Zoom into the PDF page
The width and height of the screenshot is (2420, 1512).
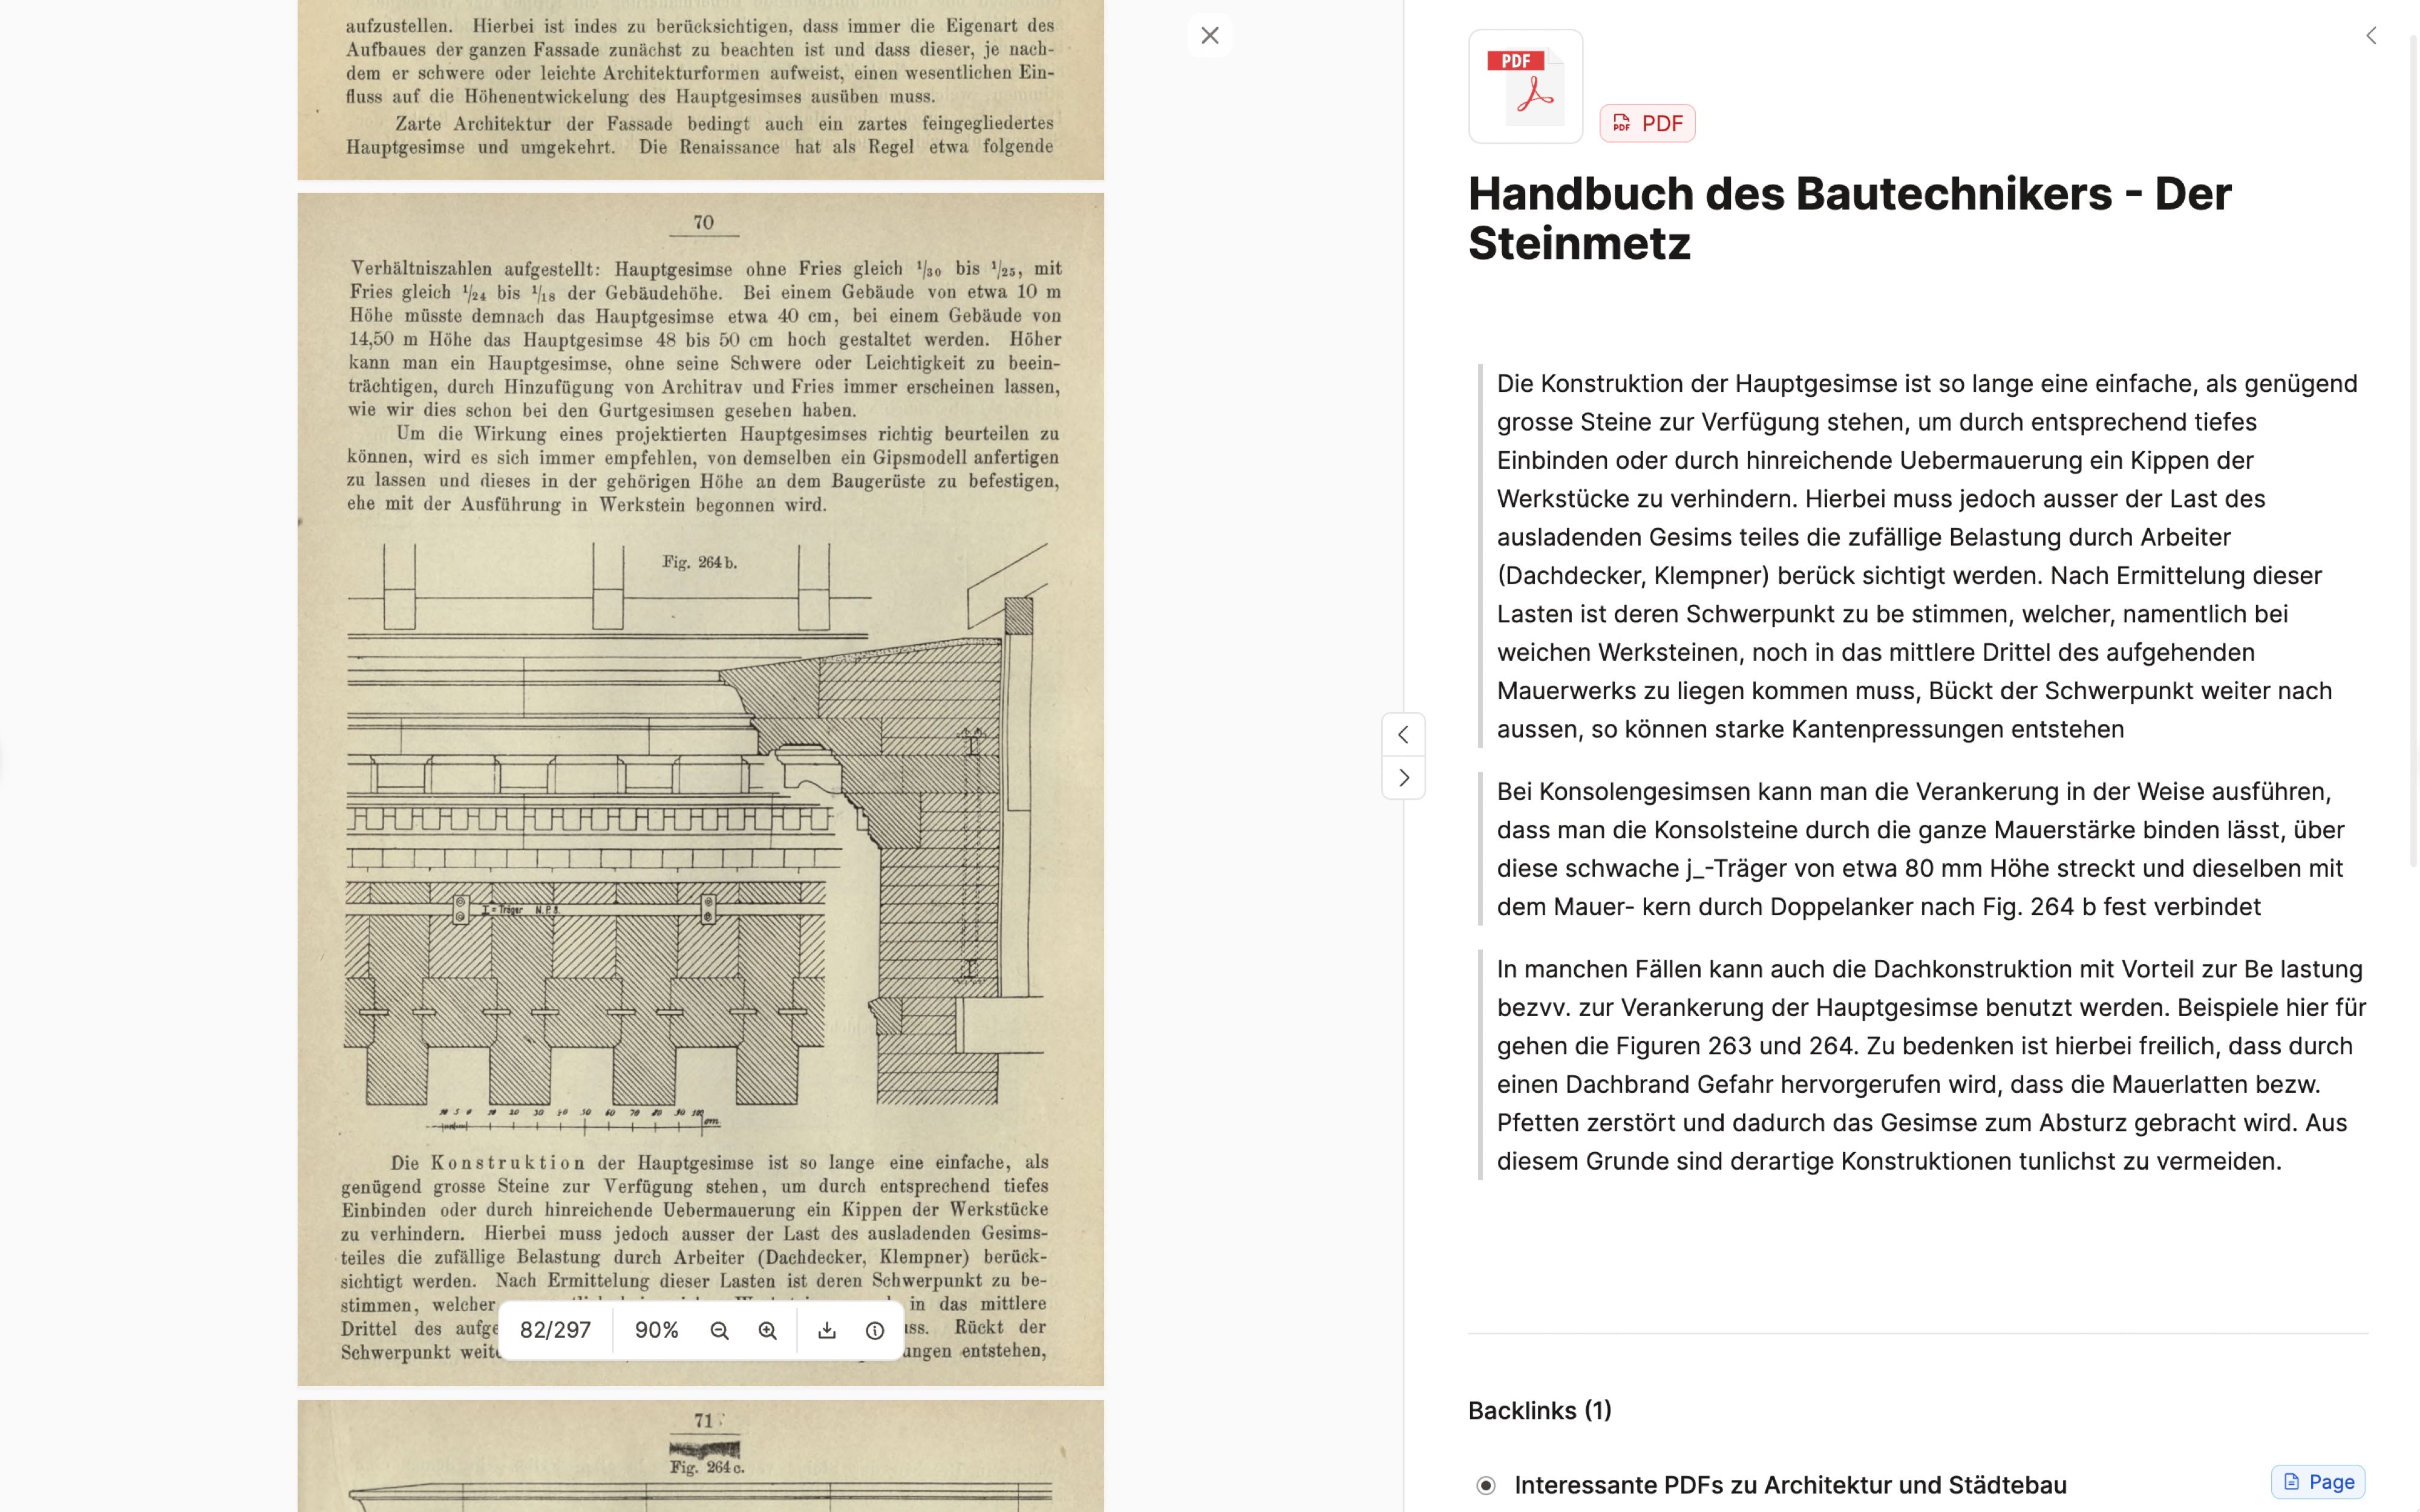click(x=768, y=1330)
